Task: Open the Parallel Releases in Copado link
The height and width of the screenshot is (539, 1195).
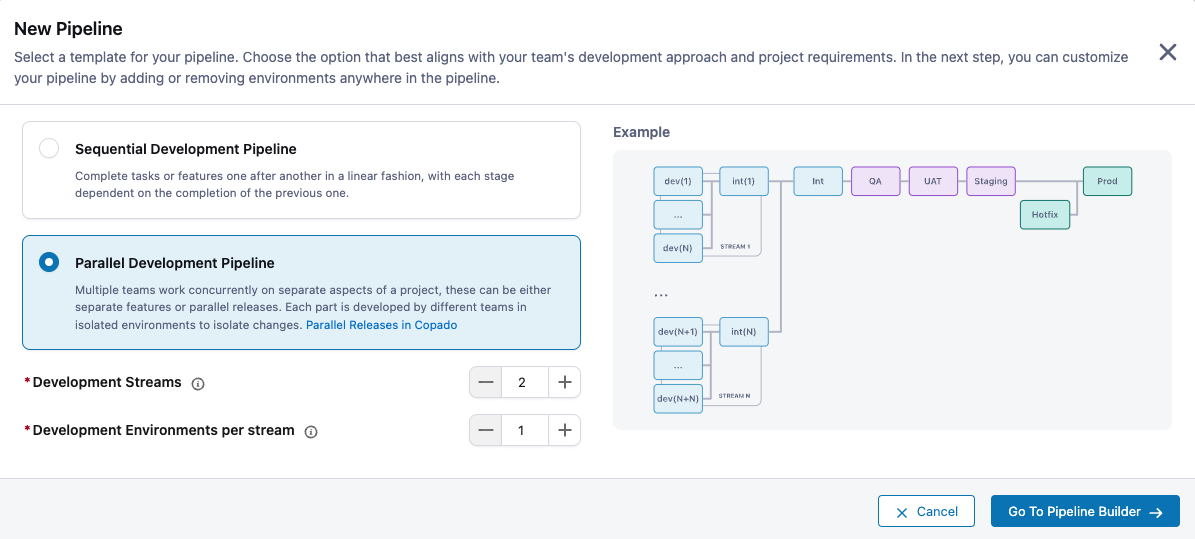Action: (x=381, y=325)
